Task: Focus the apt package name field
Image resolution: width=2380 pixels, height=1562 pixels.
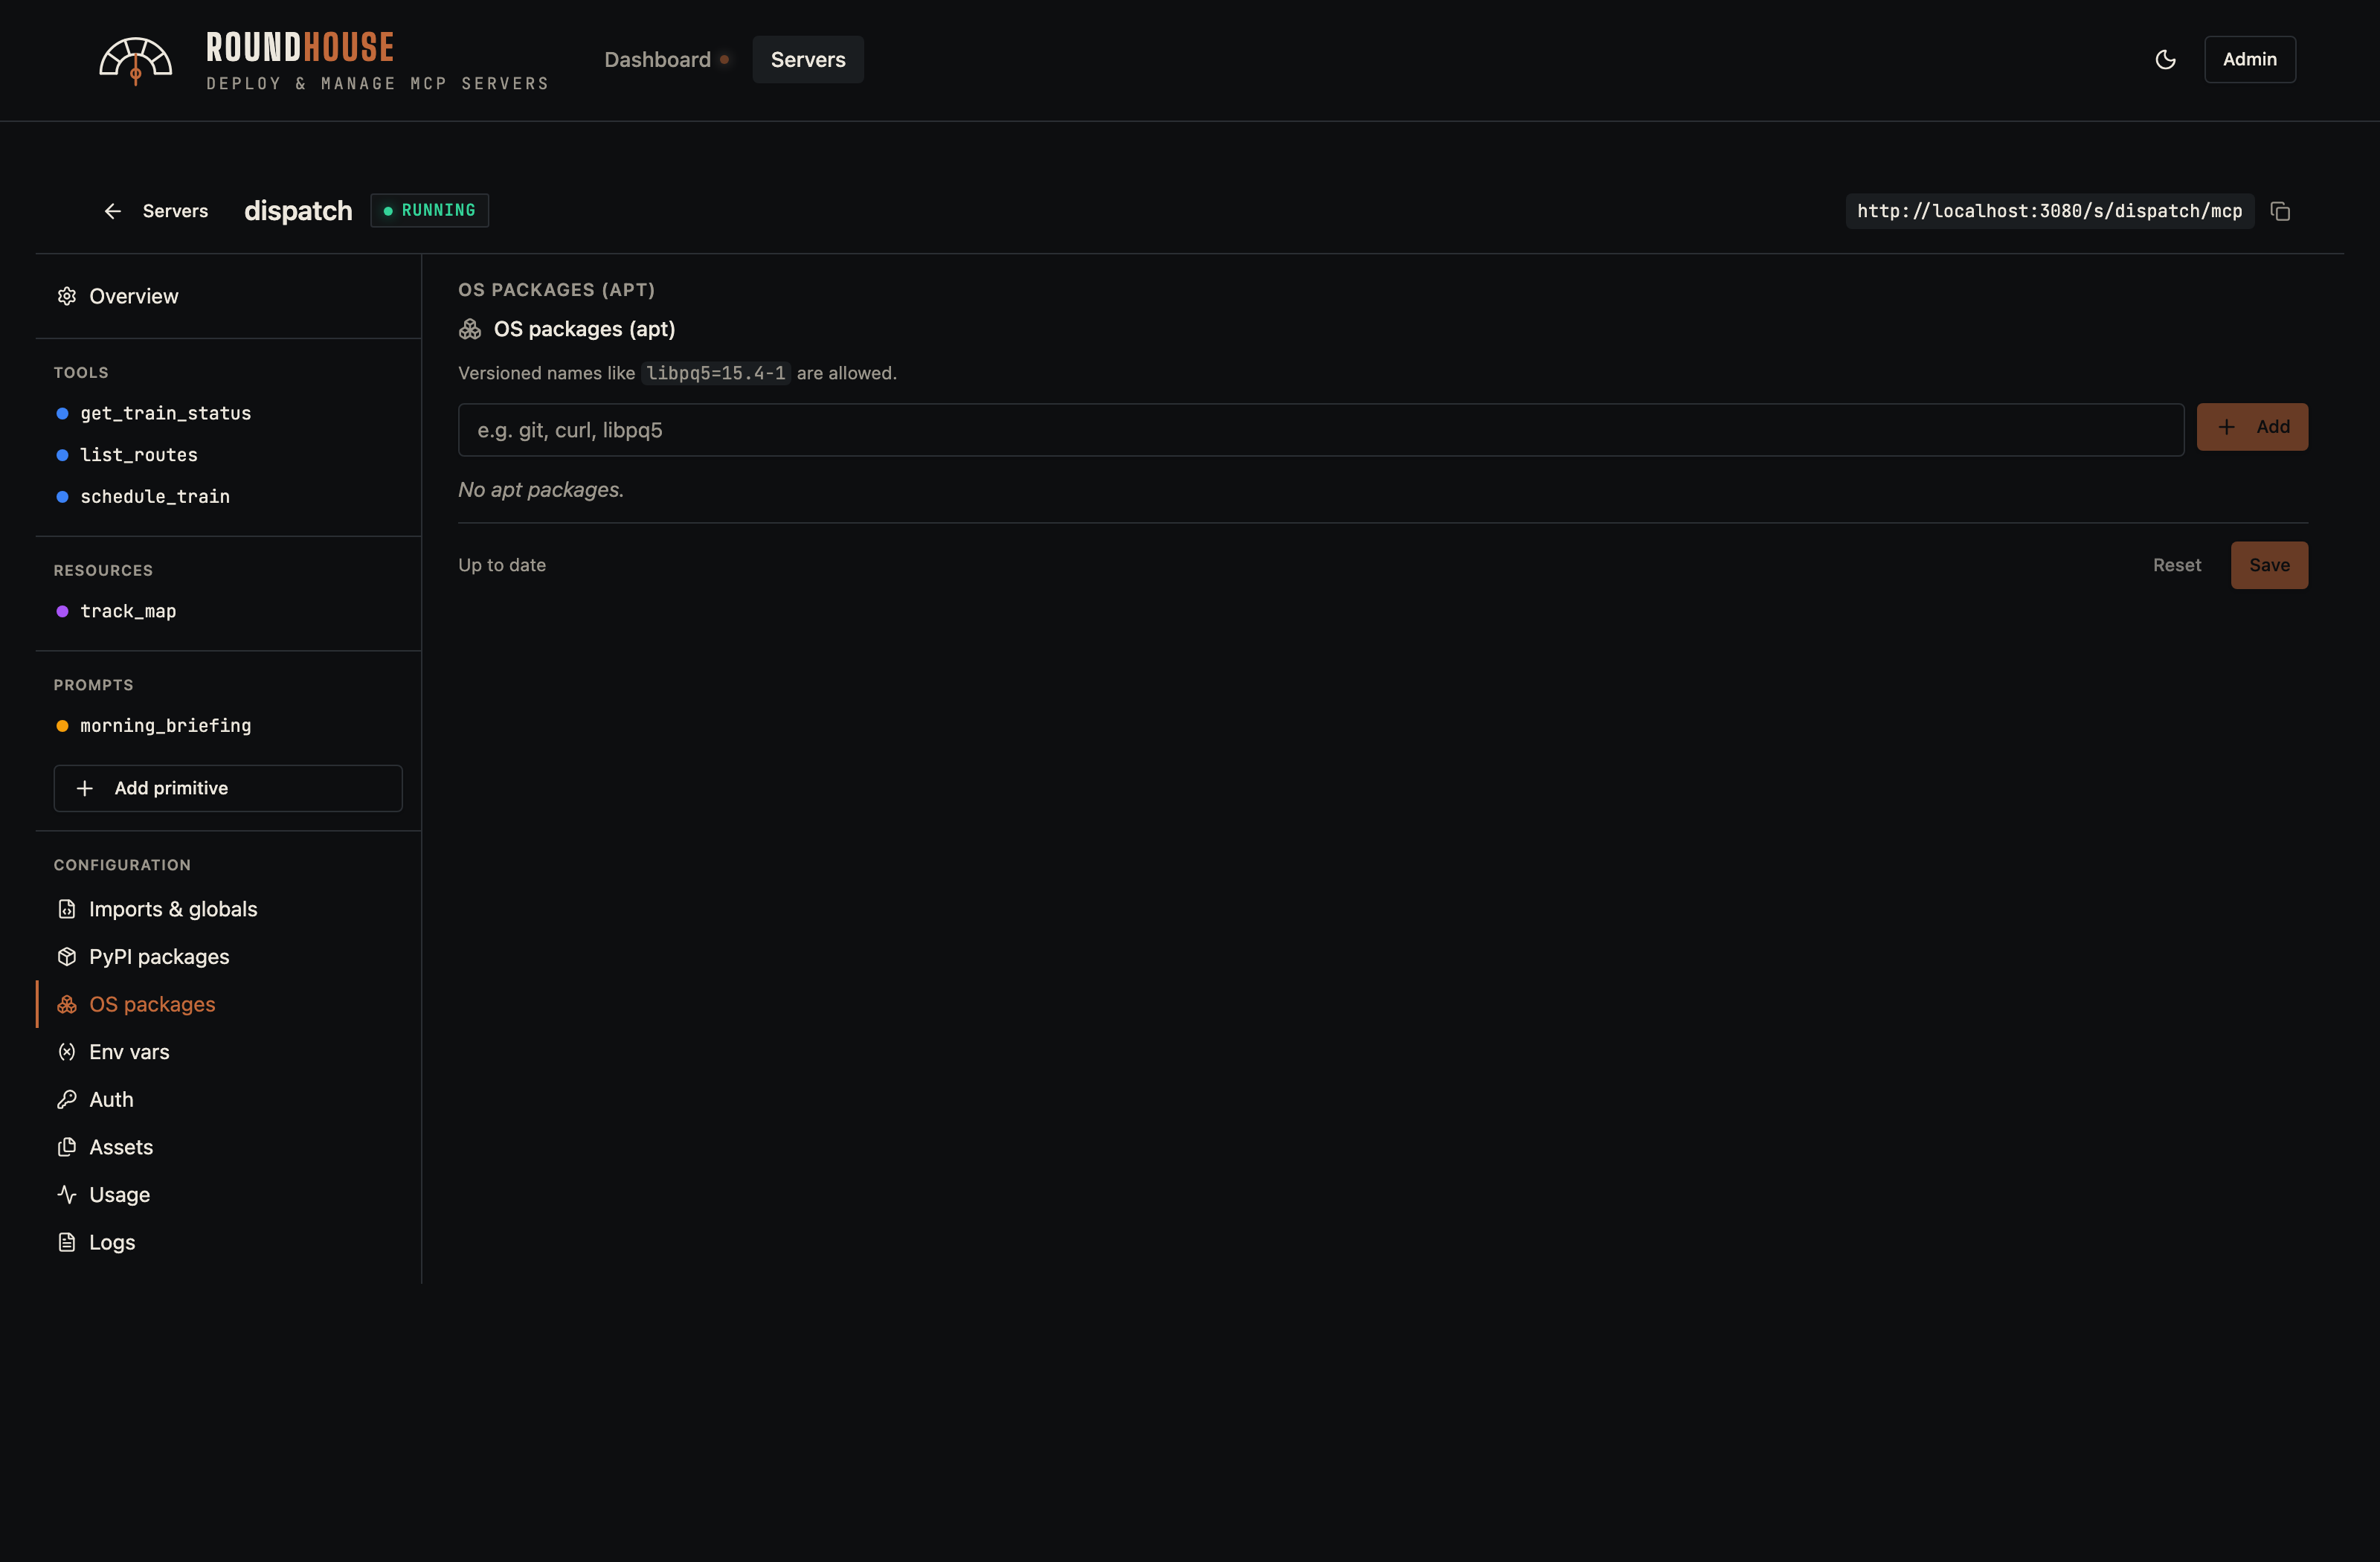Action: click(x=1321, y=430)
